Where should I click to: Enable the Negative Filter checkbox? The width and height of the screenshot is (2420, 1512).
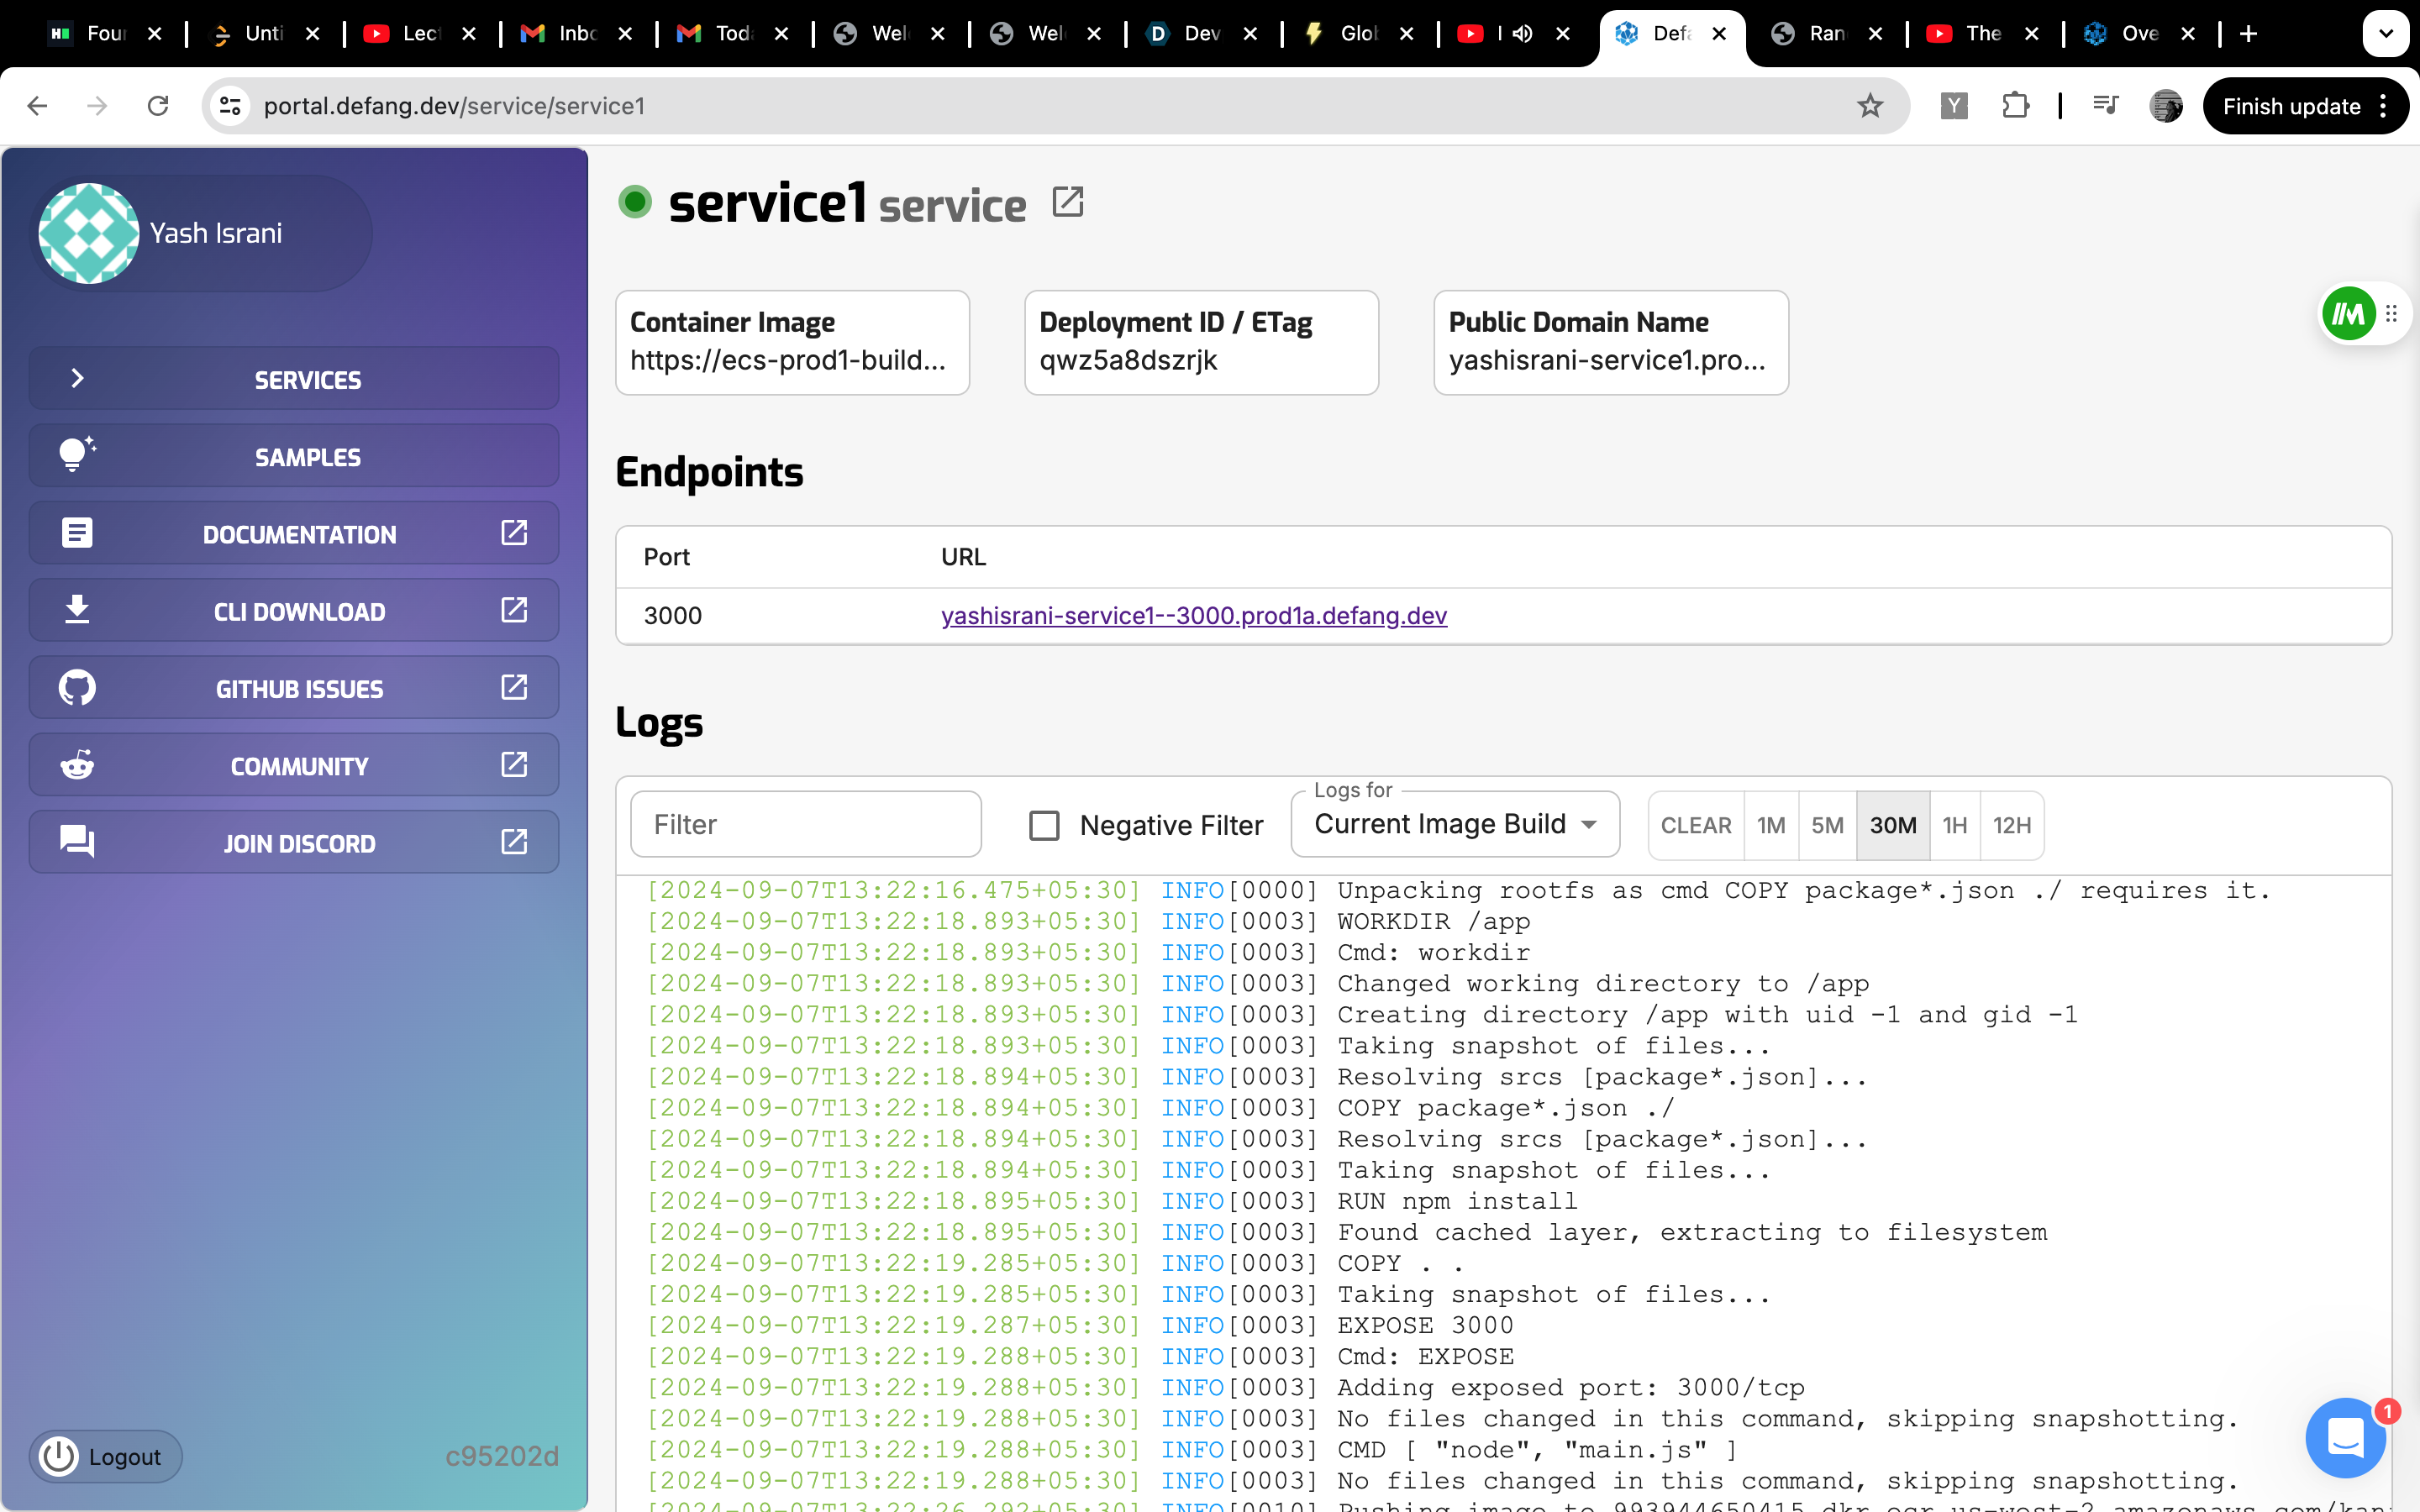click(x=1044, y=825)
